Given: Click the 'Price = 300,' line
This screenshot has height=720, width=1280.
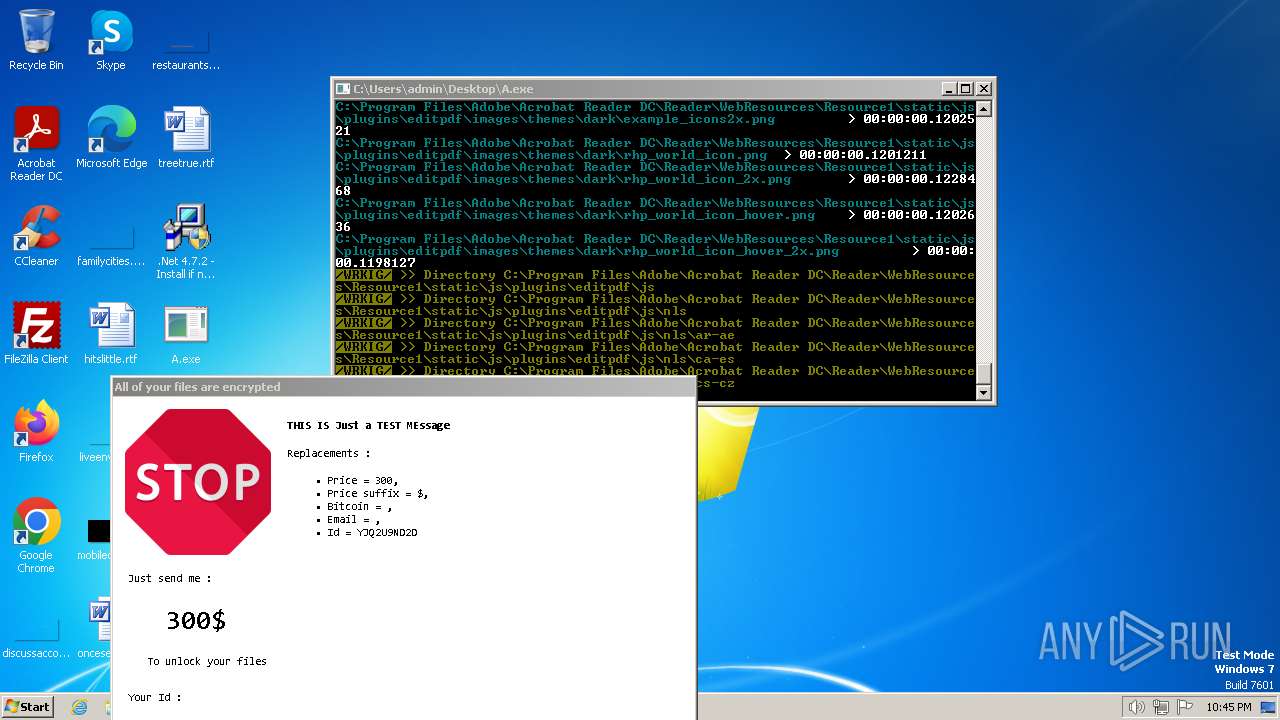Looking at the screenshot, I should [x=362, y=481].
